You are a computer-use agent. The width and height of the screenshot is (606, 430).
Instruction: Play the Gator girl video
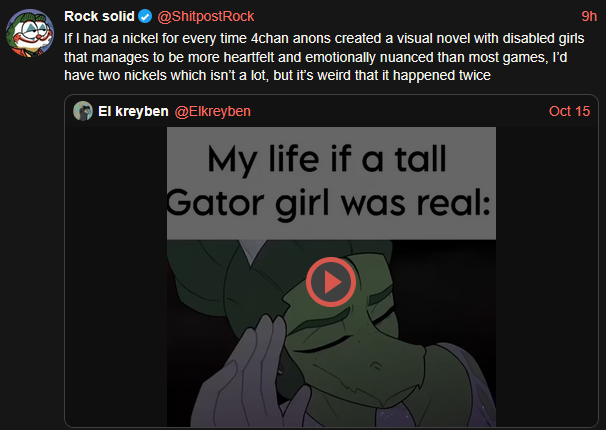tap(331, 283)
